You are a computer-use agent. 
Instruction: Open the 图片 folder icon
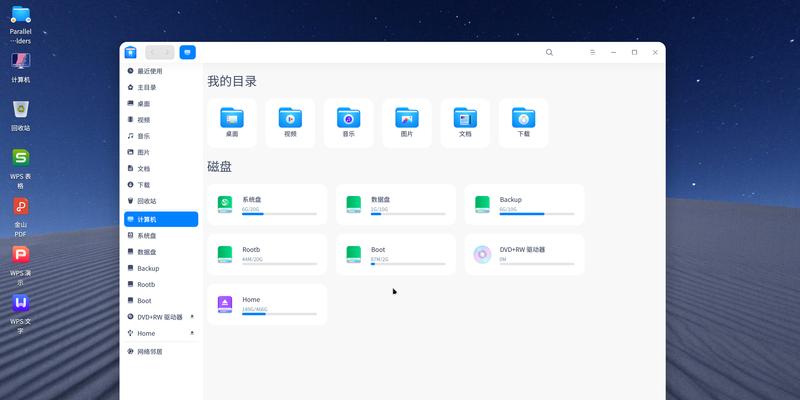pyautogui.click(x=406, y=118)
